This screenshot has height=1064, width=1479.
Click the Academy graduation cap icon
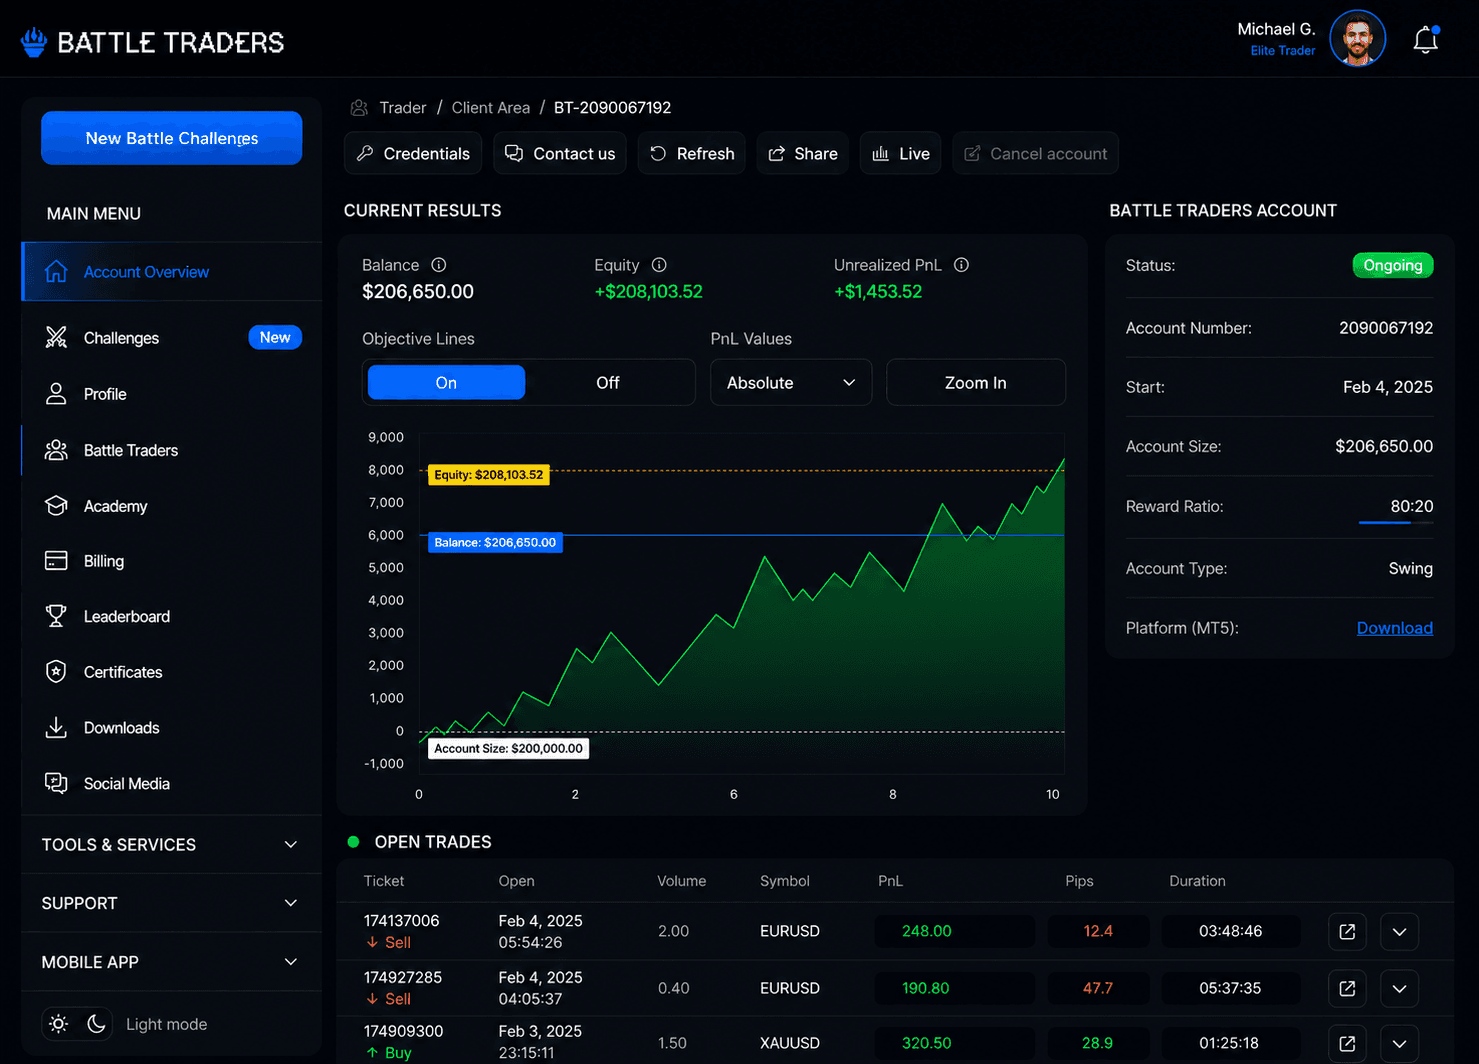click(56, 506)
